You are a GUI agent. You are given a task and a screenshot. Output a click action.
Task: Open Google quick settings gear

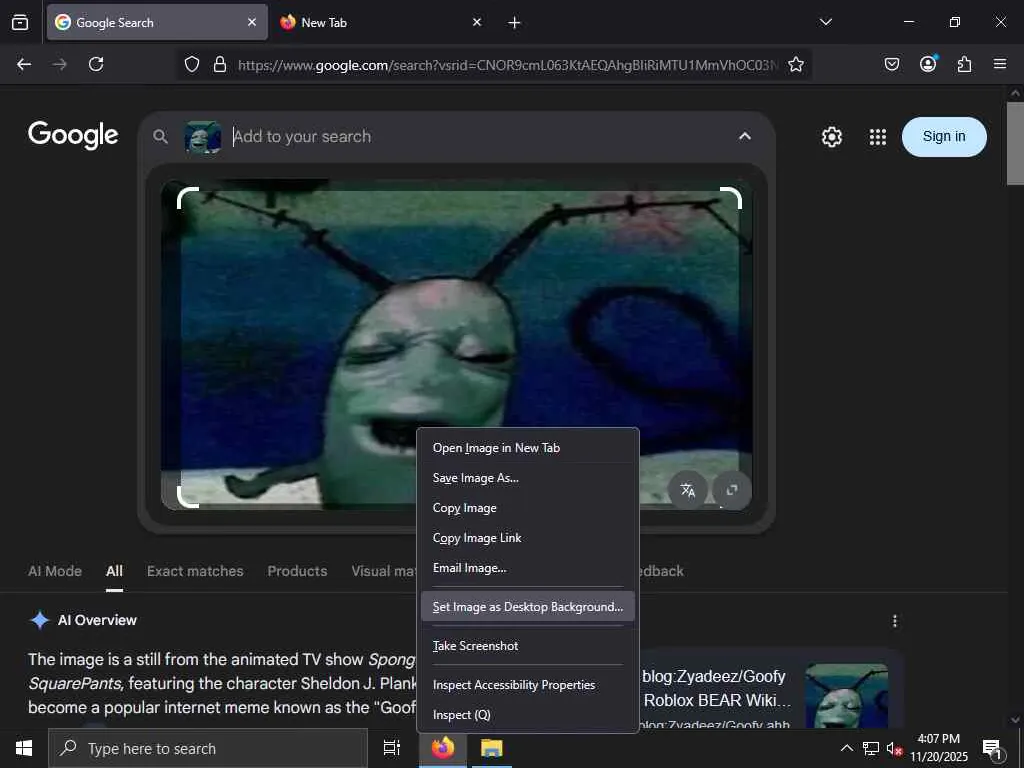831,136
